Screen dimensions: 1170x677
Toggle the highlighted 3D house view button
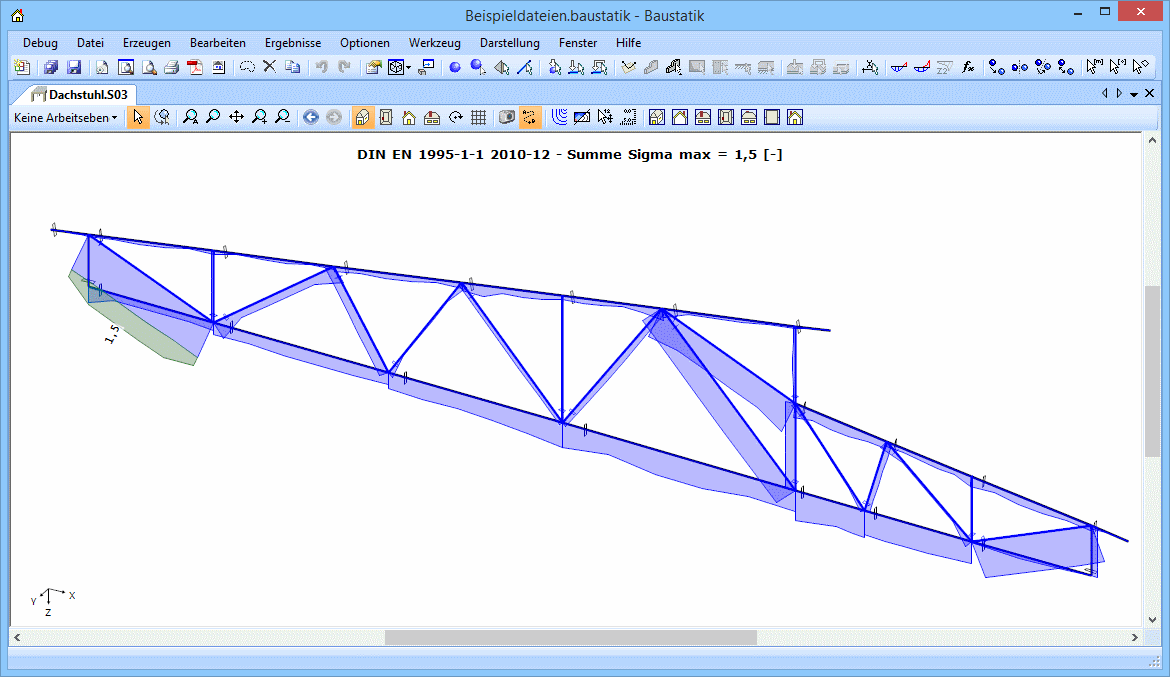tap(363, 117)
